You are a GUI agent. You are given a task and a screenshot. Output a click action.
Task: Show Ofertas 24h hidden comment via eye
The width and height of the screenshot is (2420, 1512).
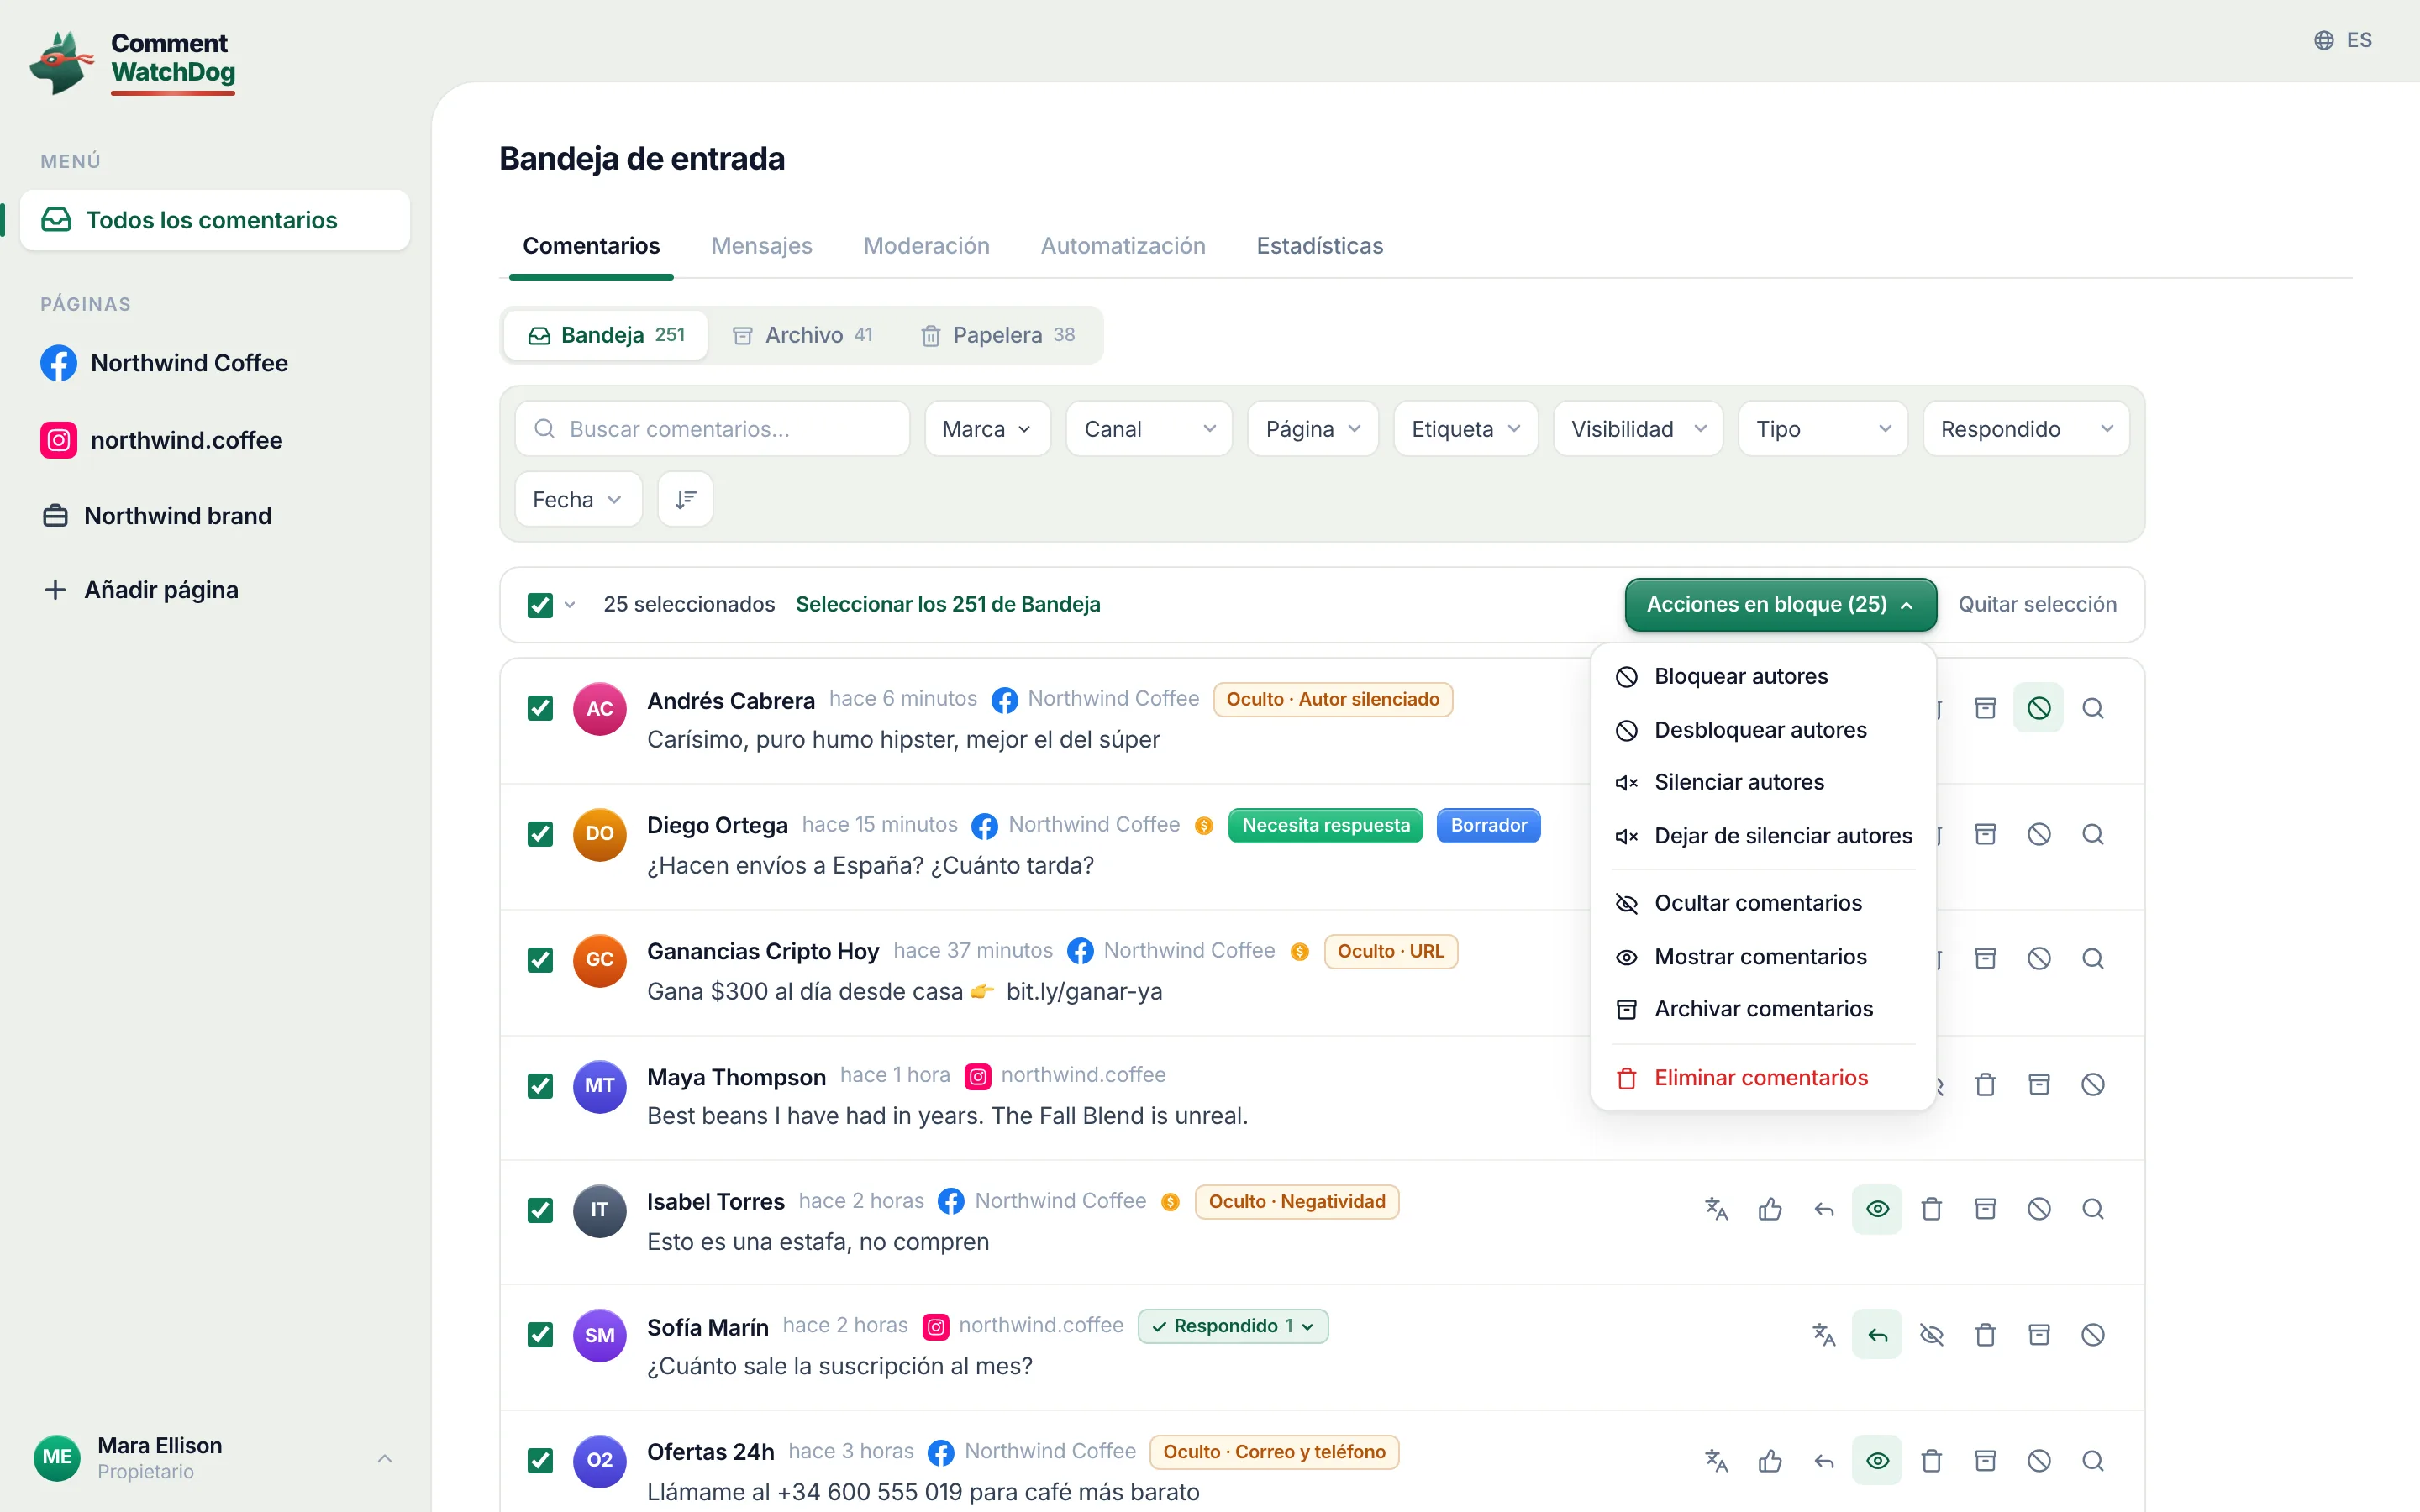click(x=1877, y=1461)
